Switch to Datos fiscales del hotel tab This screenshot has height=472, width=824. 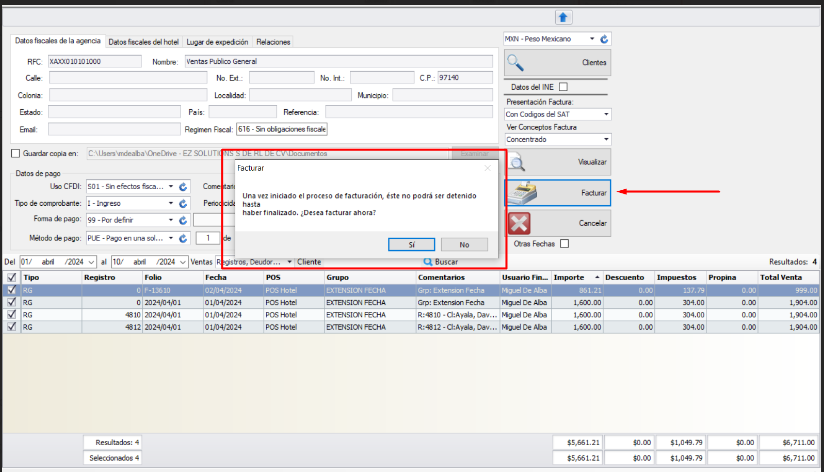[143, 42]
